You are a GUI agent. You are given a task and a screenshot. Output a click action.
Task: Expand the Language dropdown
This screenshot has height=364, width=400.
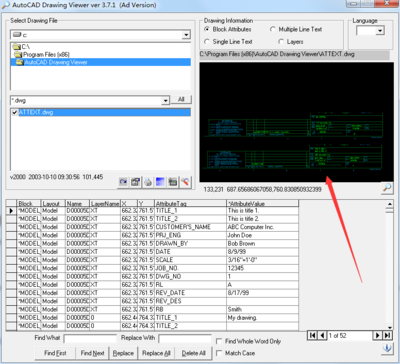point(380,31)
